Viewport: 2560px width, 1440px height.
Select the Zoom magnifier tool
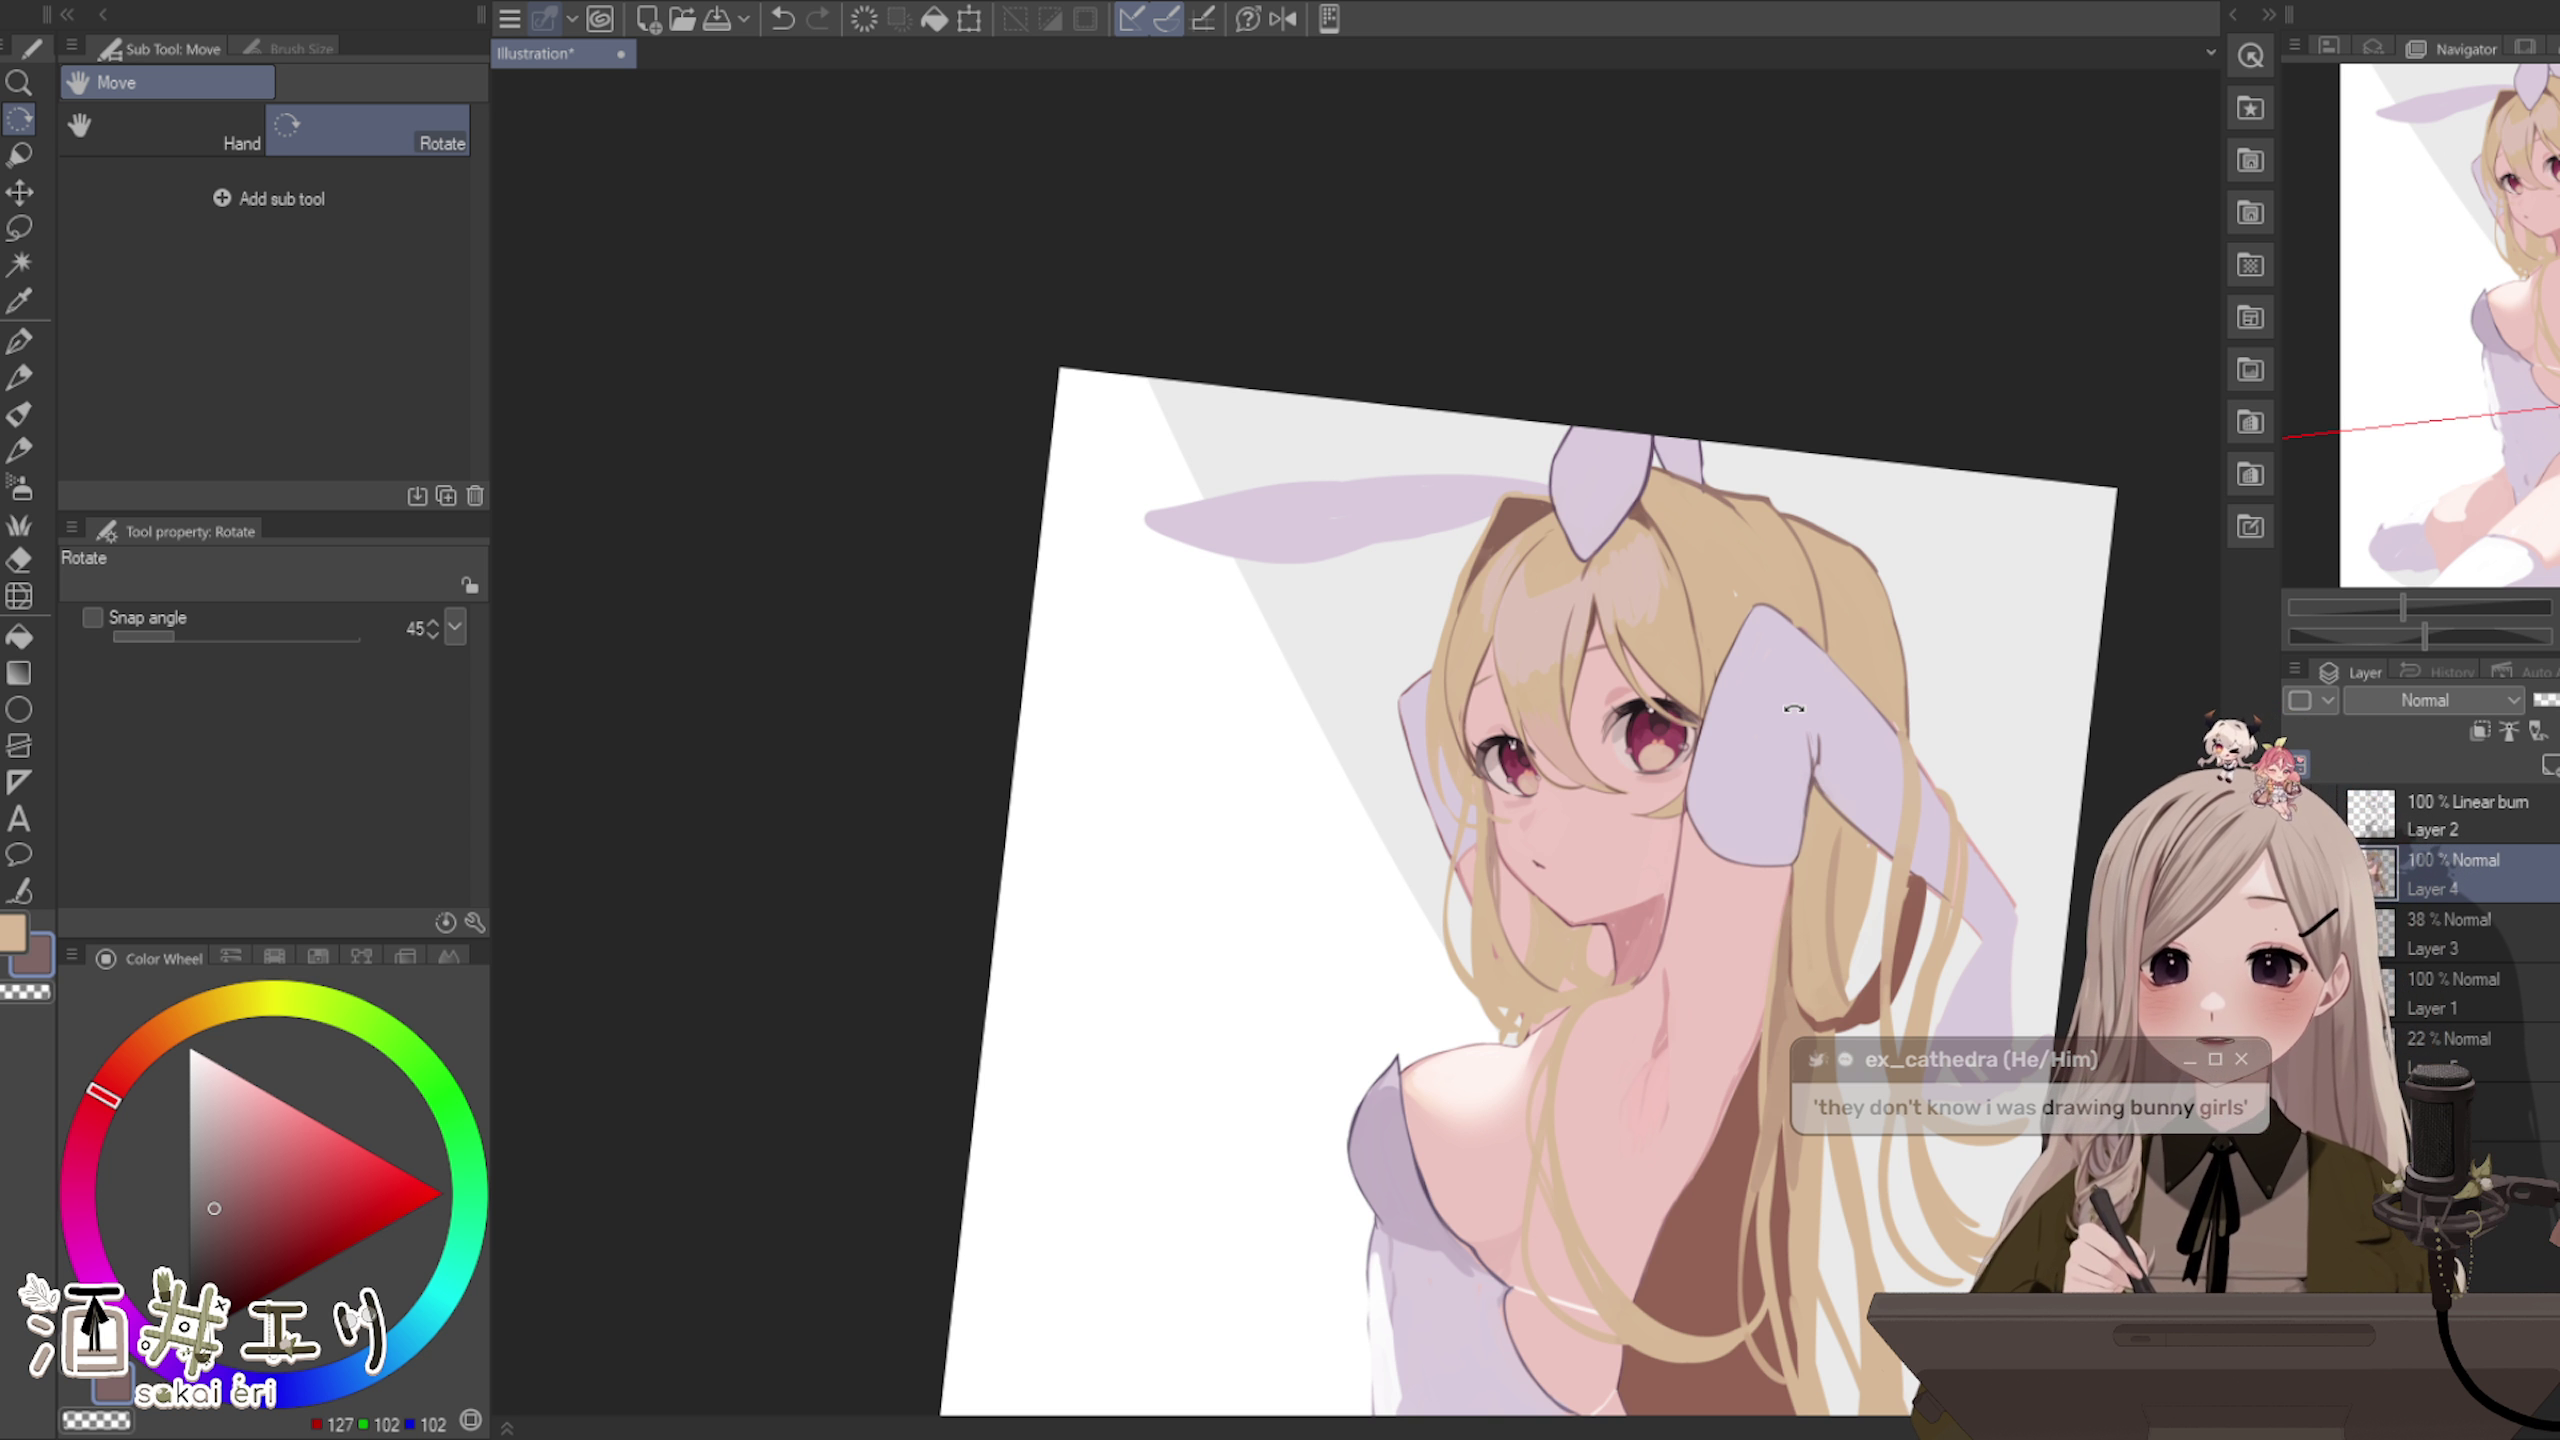tap(19, 83)
